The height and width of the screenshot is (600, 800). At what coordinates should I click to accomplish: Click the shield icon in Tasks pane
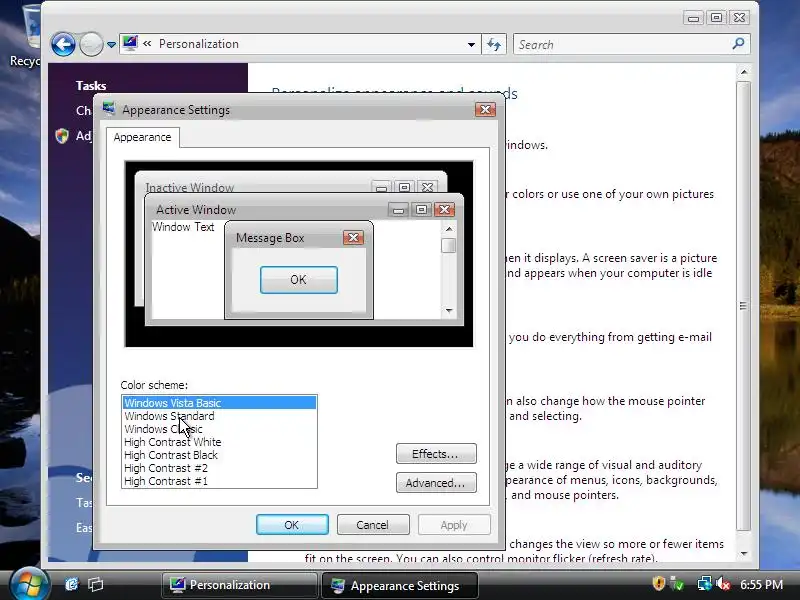62,136
